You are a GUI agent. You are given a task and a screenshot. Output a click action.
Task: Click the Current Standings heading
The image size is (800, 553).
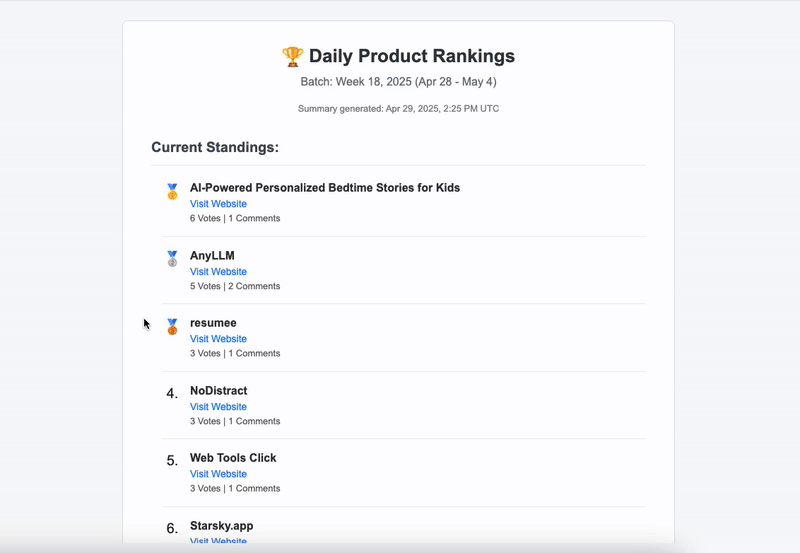[x=215, y=148]
